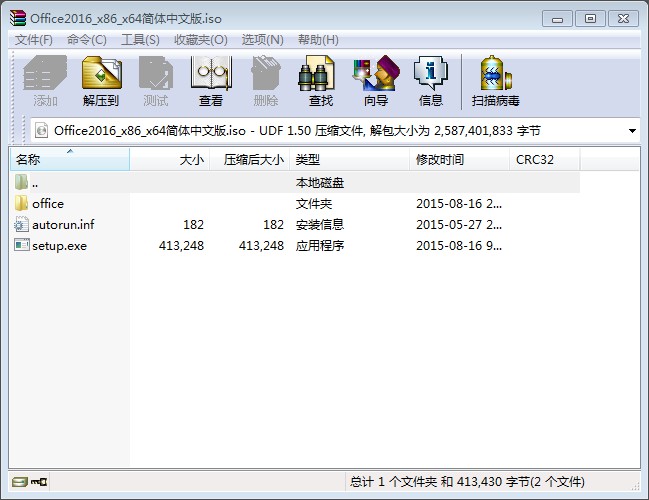Viewport: 649px width, 500px height.
Task: Open the 收藏夹(O) menu
Action: tap(201, 40)
